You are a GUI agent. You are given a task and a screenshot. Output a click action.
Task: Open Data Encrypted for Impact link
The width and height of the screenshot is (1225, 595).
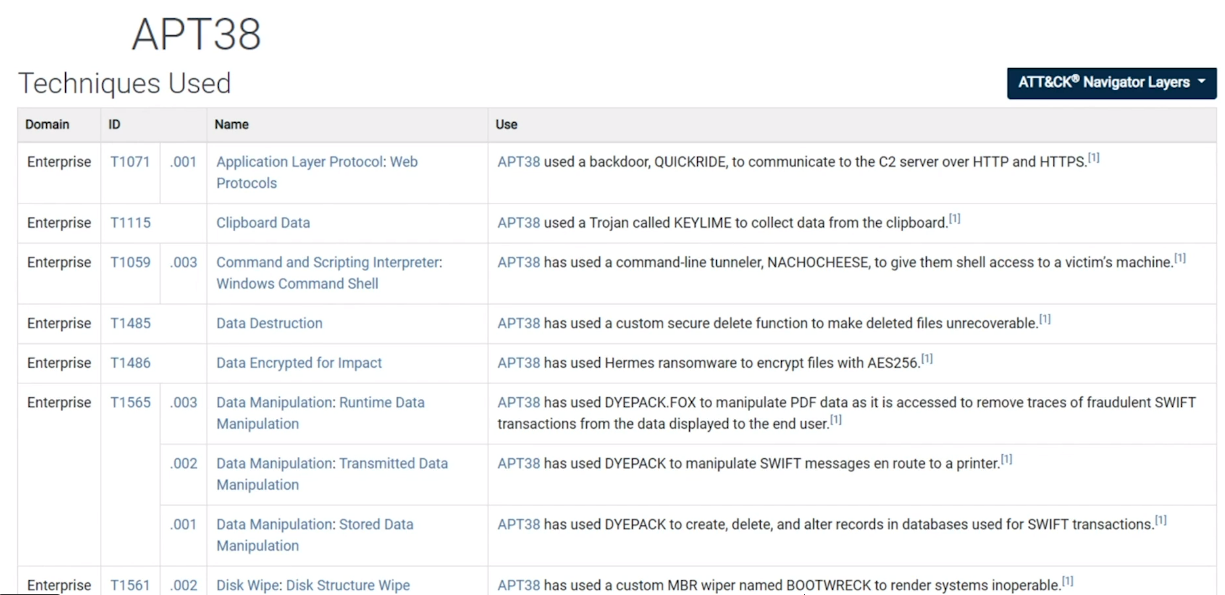[x=299, y=363]
